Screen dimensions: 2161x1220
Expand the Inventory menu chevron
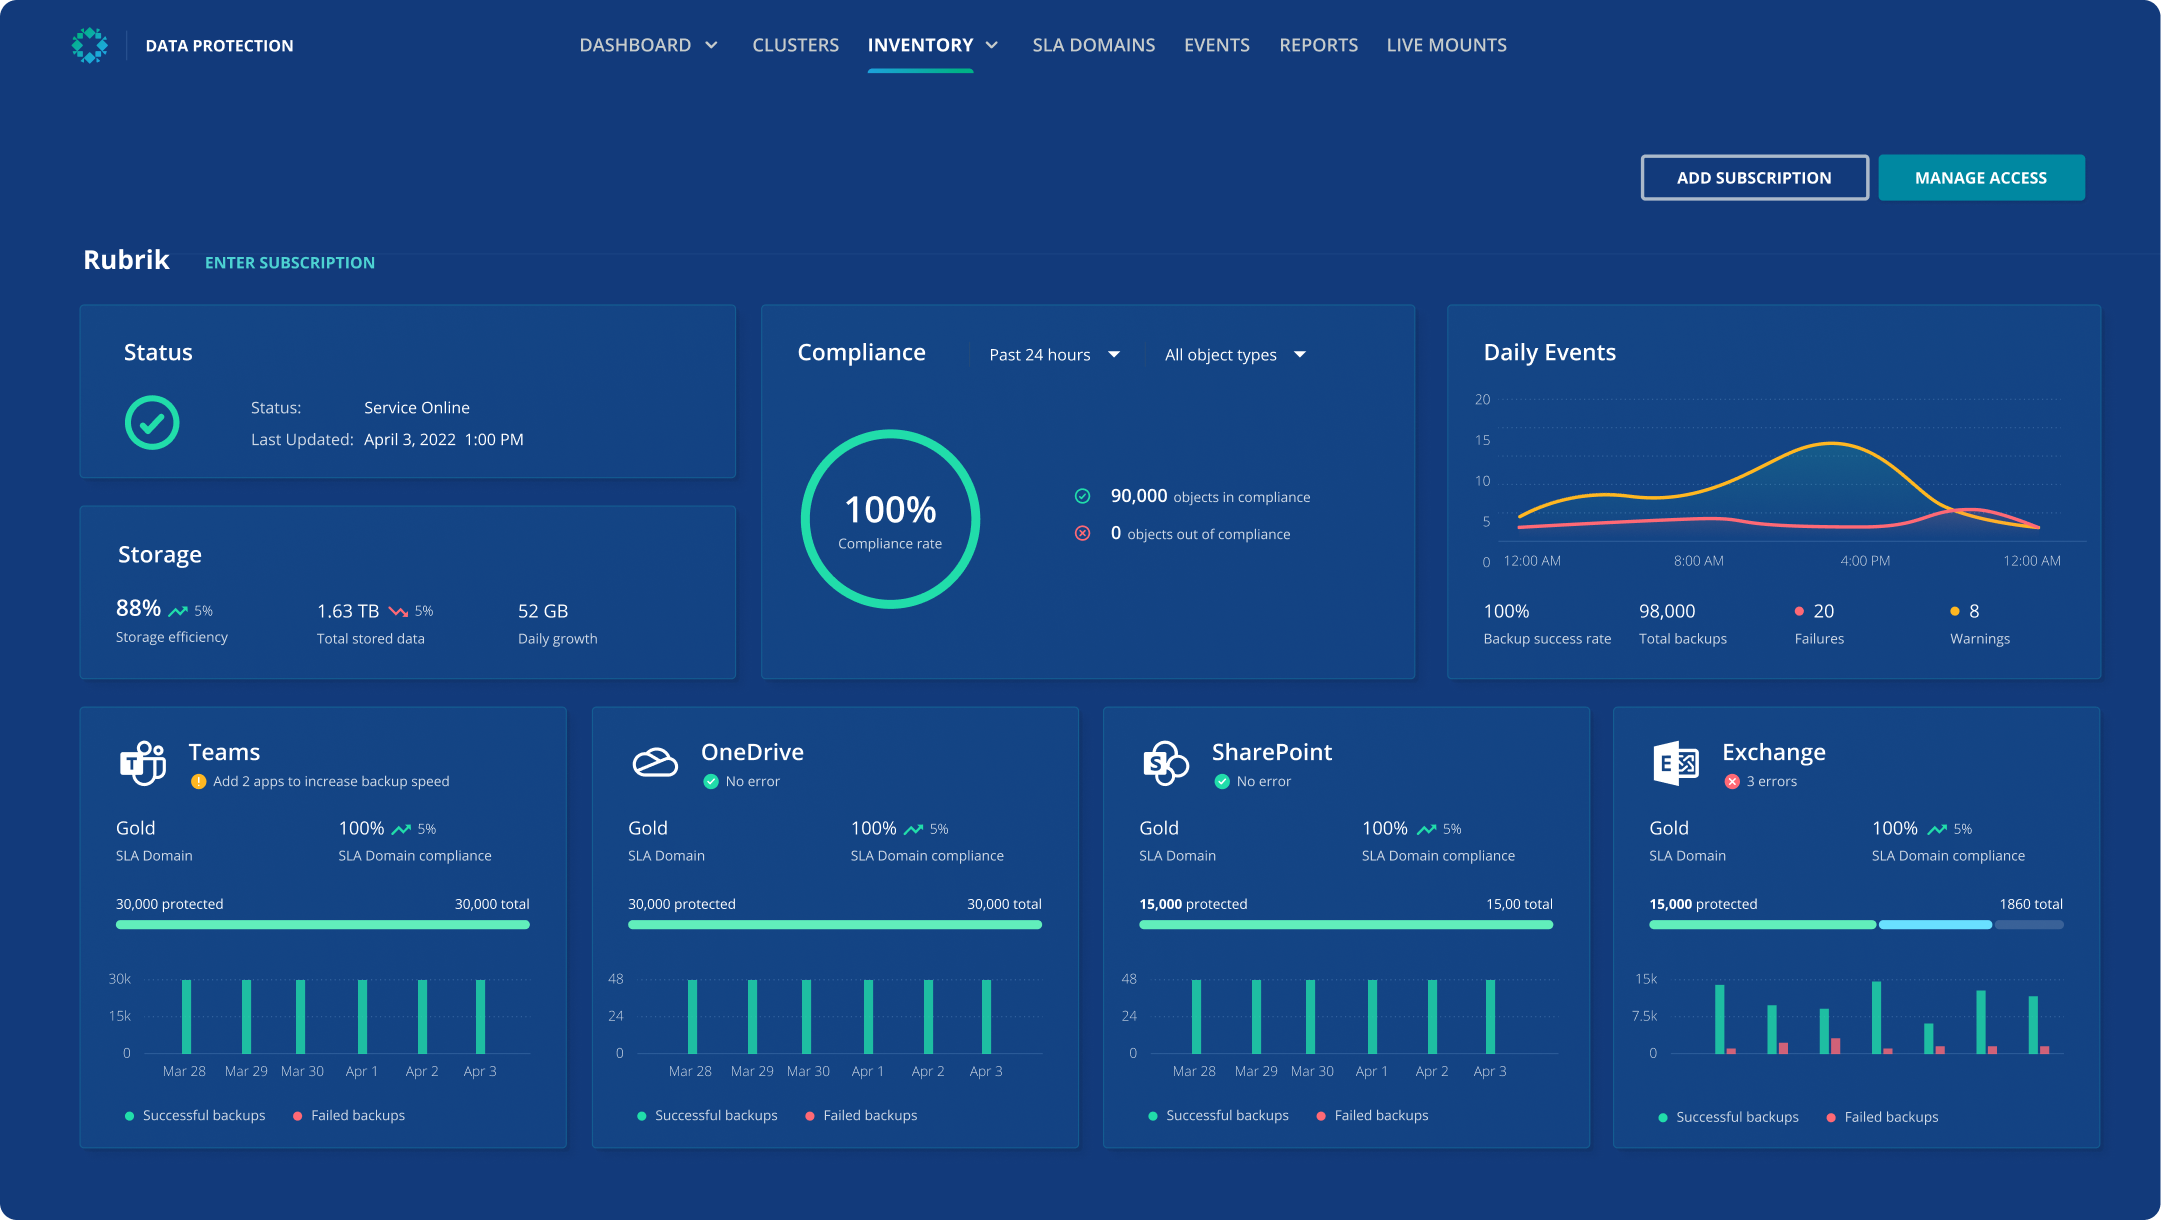(992, 45)
